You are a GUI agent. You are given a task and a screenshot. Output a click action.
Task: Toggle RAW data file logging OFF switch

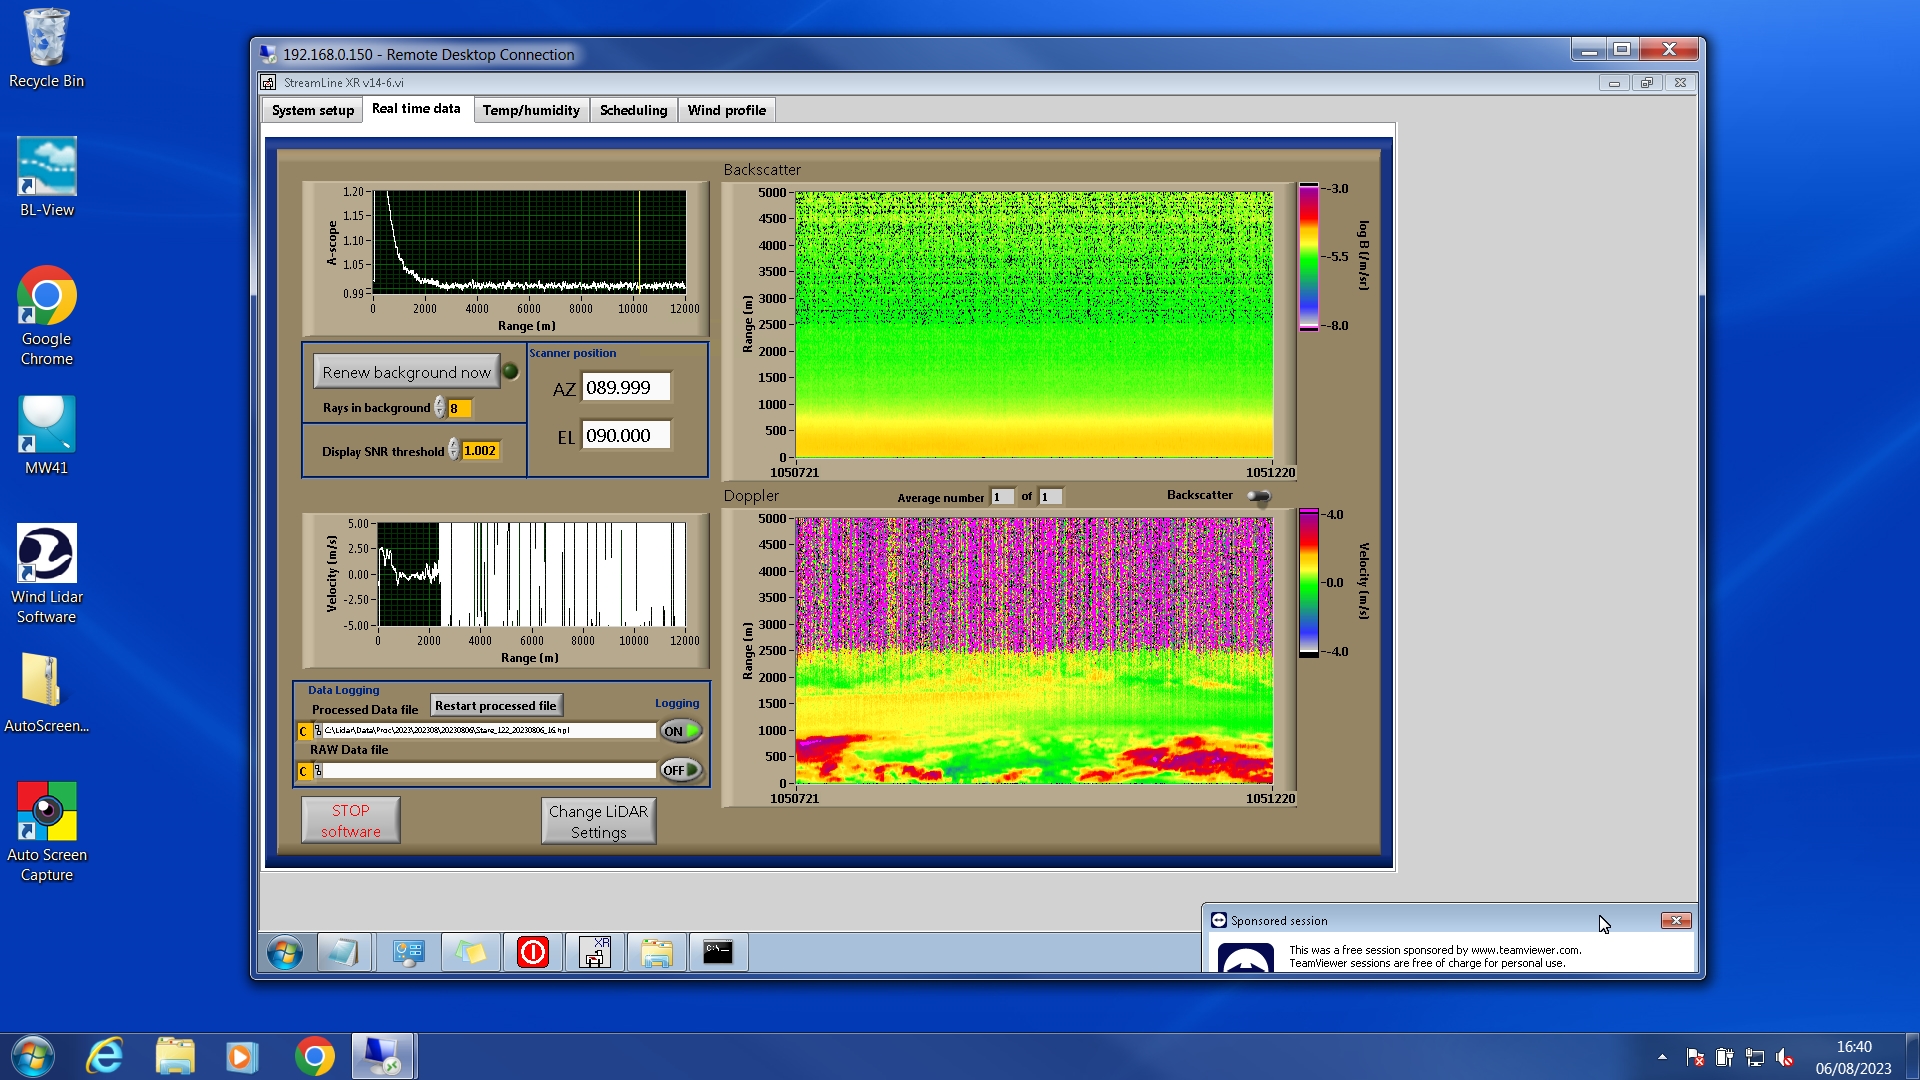681,770
